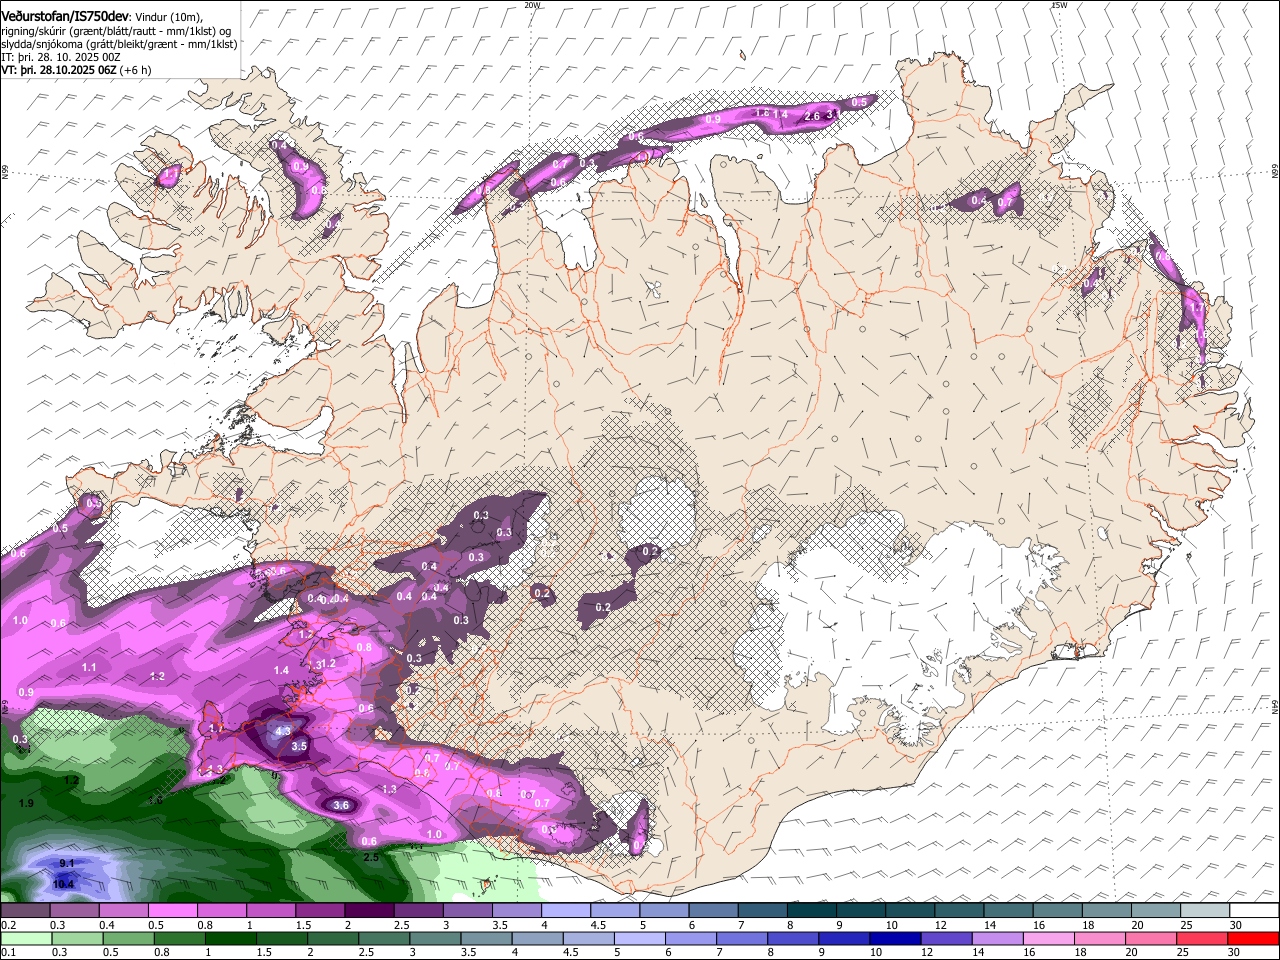Click the valid time line 'VT: þri. 28.10.2025 06Z'
This screenshot has height=960, width=1280.
coord(59,70)
